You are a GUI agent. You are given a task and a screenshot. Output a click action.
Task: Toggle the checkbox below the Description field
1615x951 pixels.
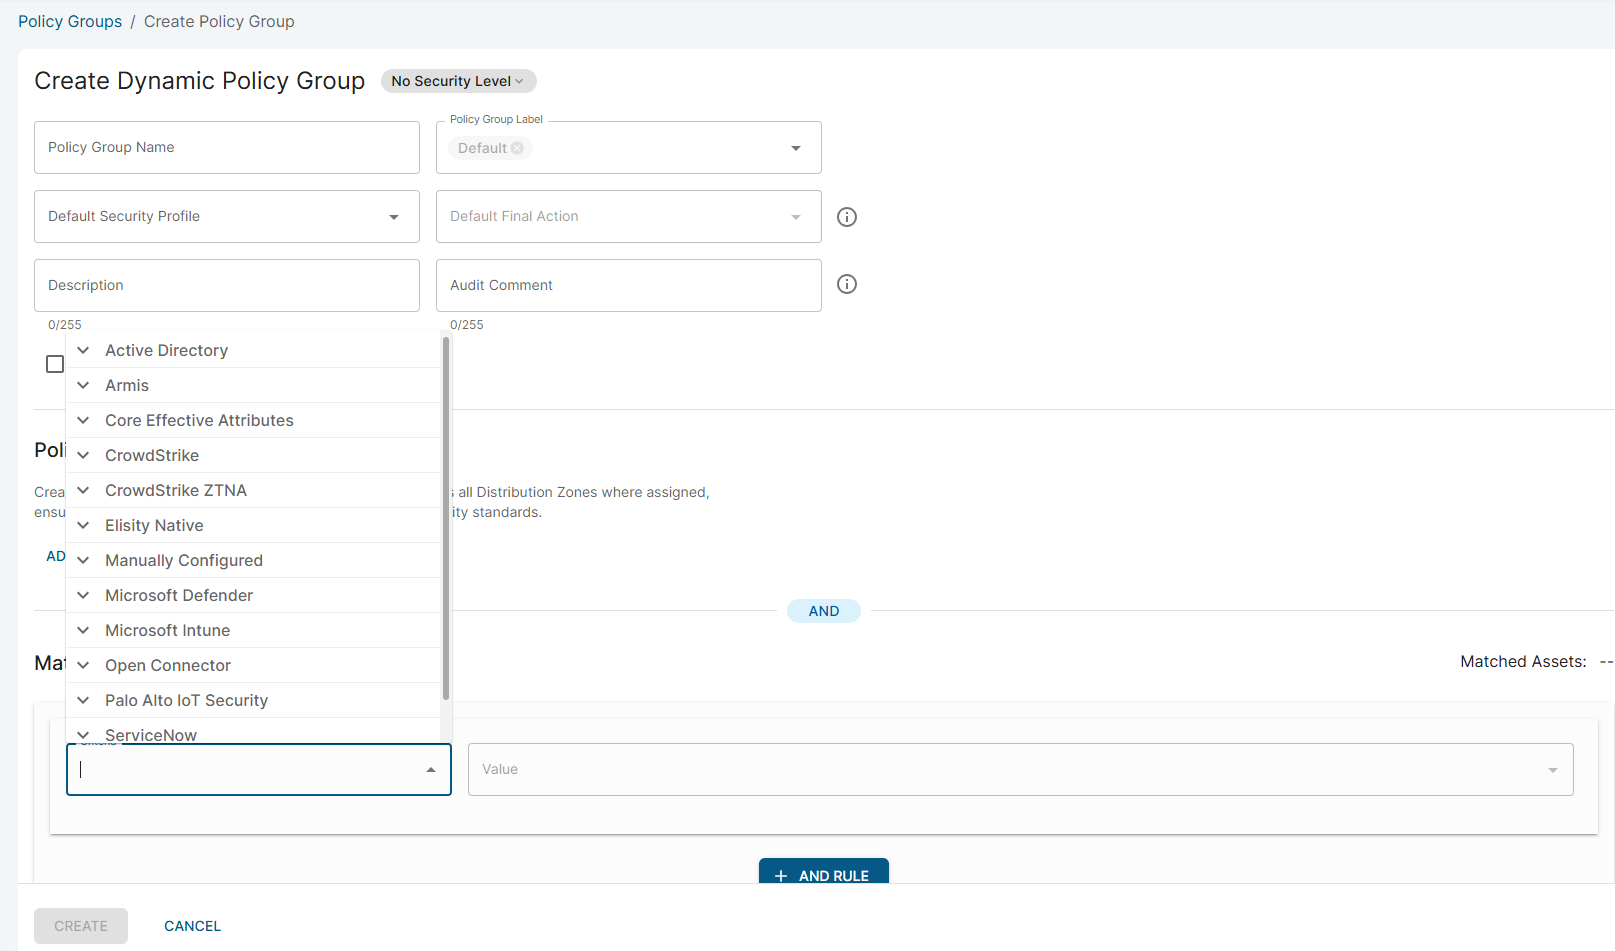pos(55,363)
